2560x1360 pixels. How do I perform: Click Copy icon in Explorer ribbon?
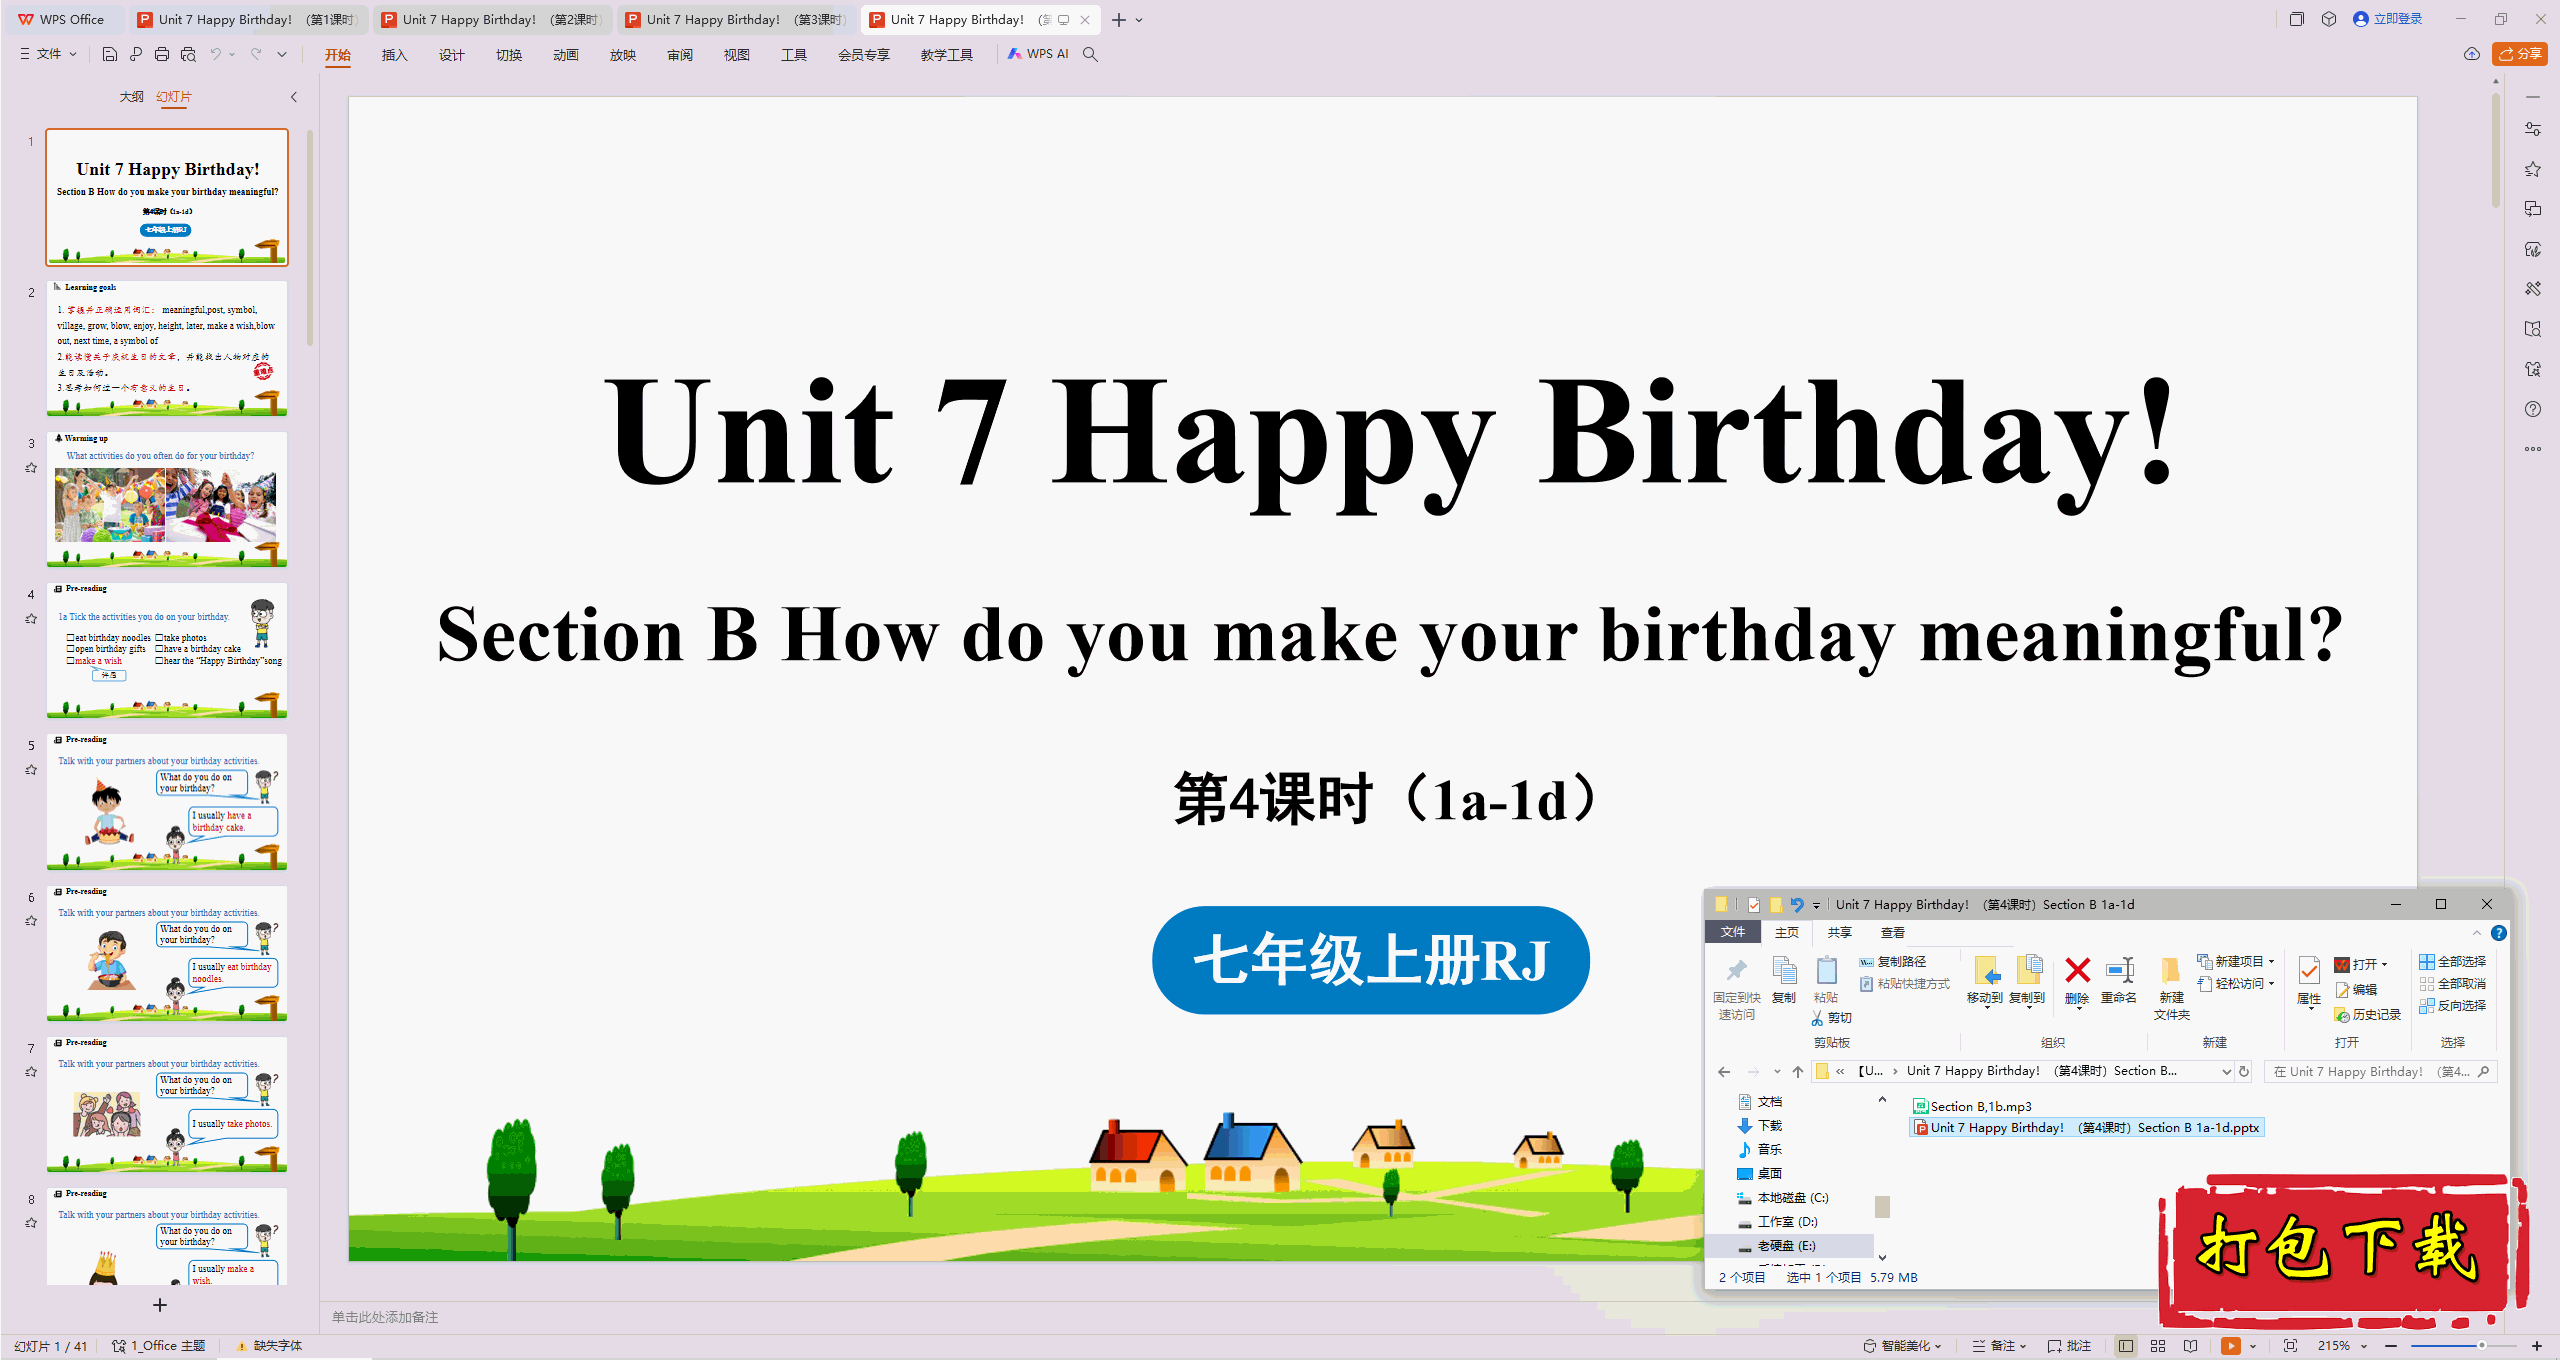1784,981
